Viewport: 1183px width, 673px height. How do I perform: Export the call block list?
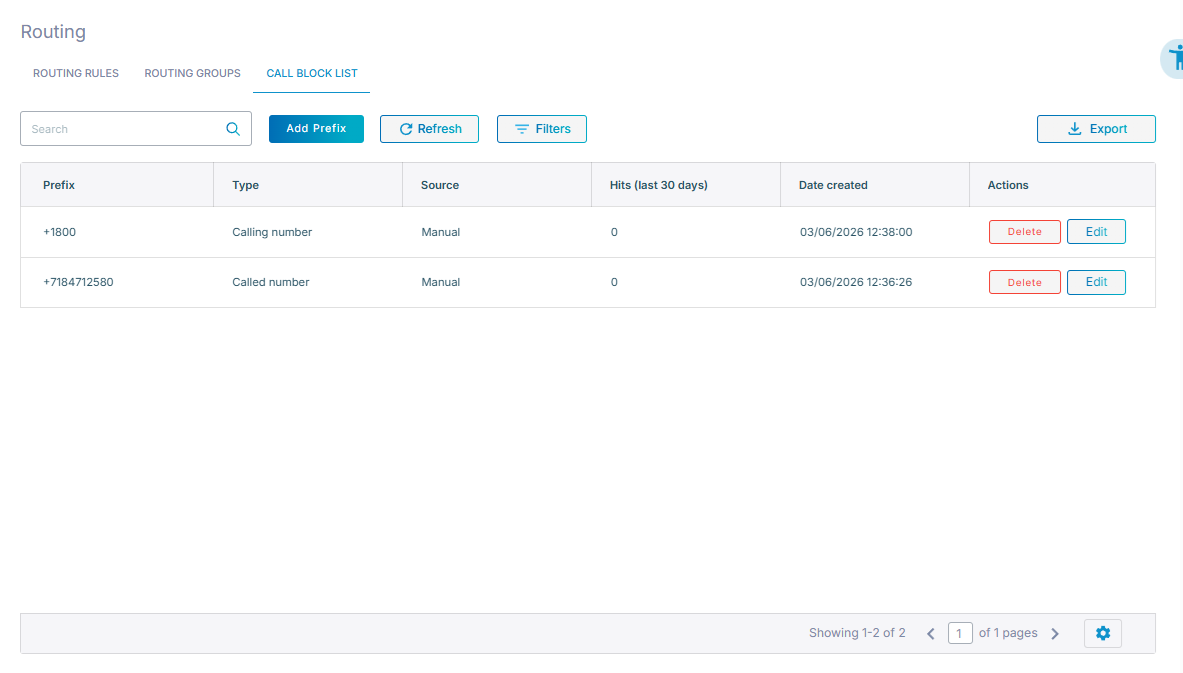click(1096, 129)
